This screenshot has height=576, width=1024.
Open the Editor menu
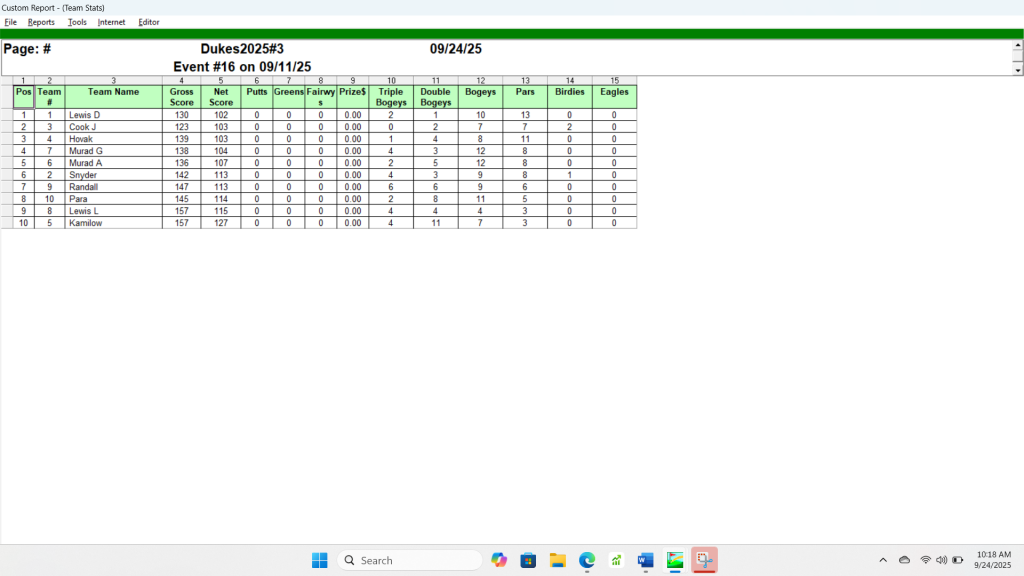(149, 22)
